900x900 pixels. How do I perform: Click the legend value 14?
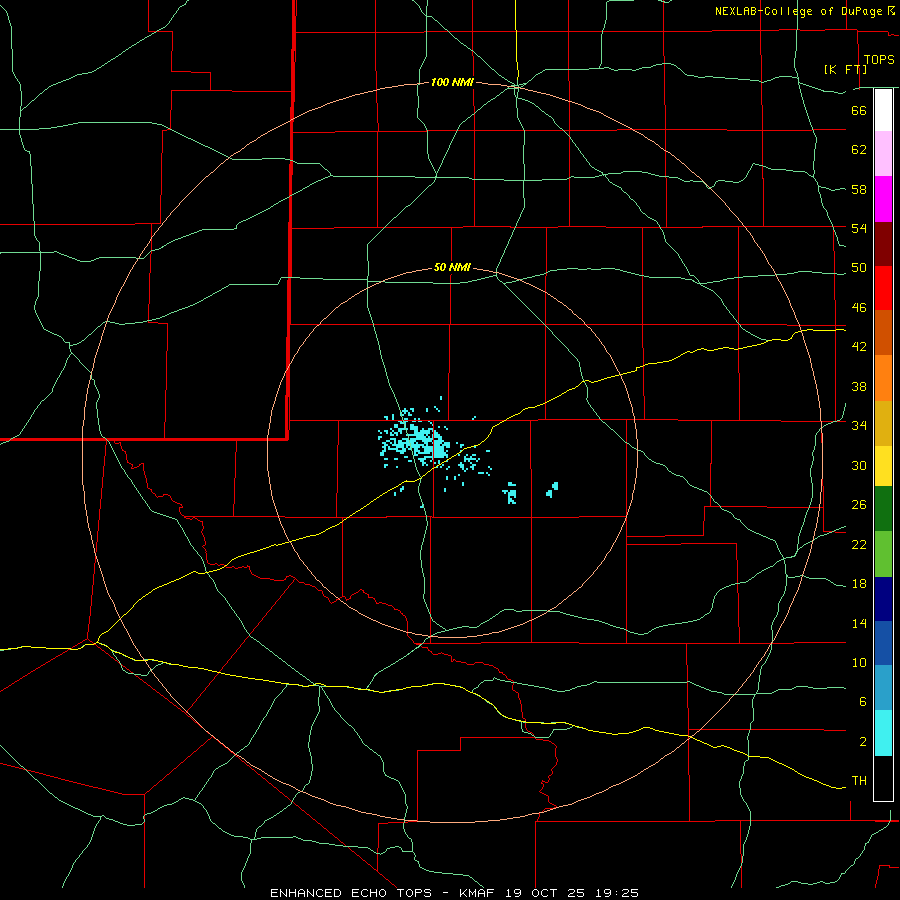[x=859, y=623]
